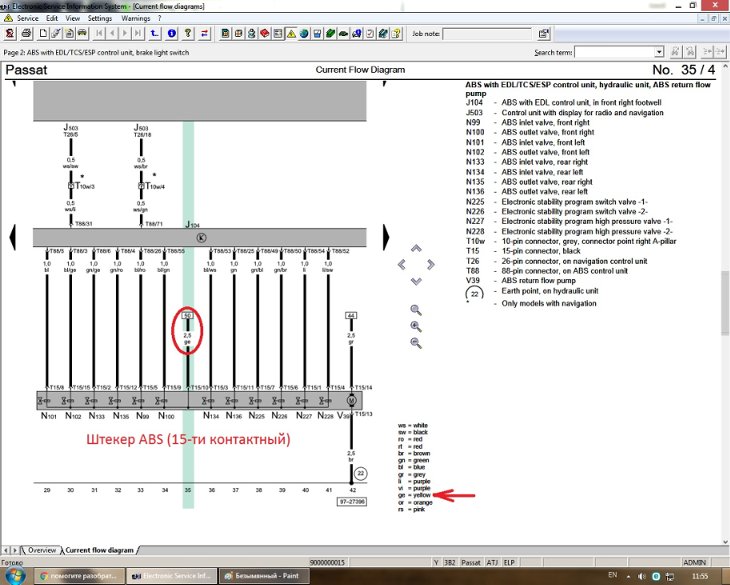
Task: Click the red book toolbar icon
Action: (264, 34)
